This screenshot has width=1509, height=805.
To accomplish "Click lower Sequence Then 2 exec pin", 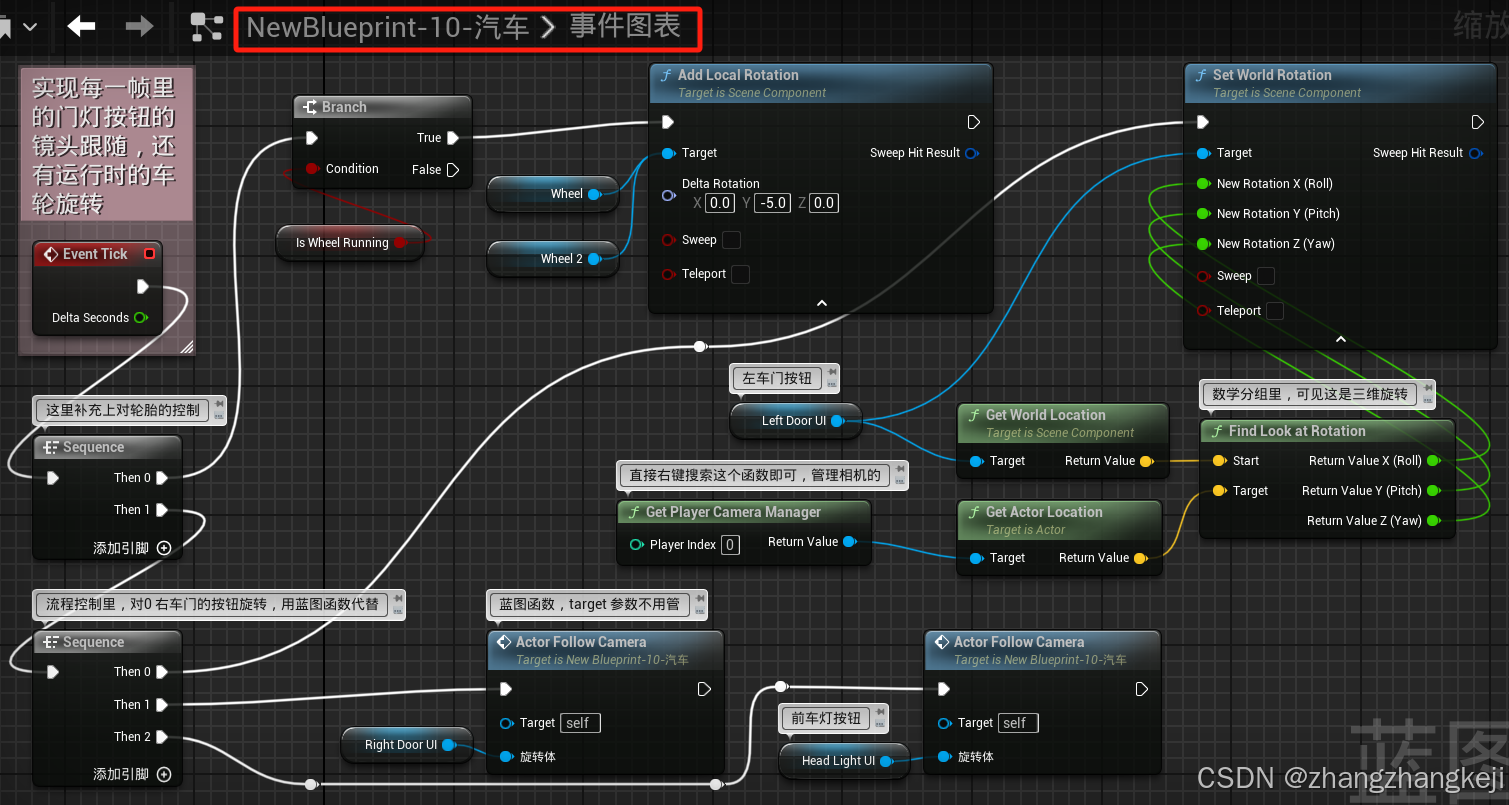I will [162, 737].
